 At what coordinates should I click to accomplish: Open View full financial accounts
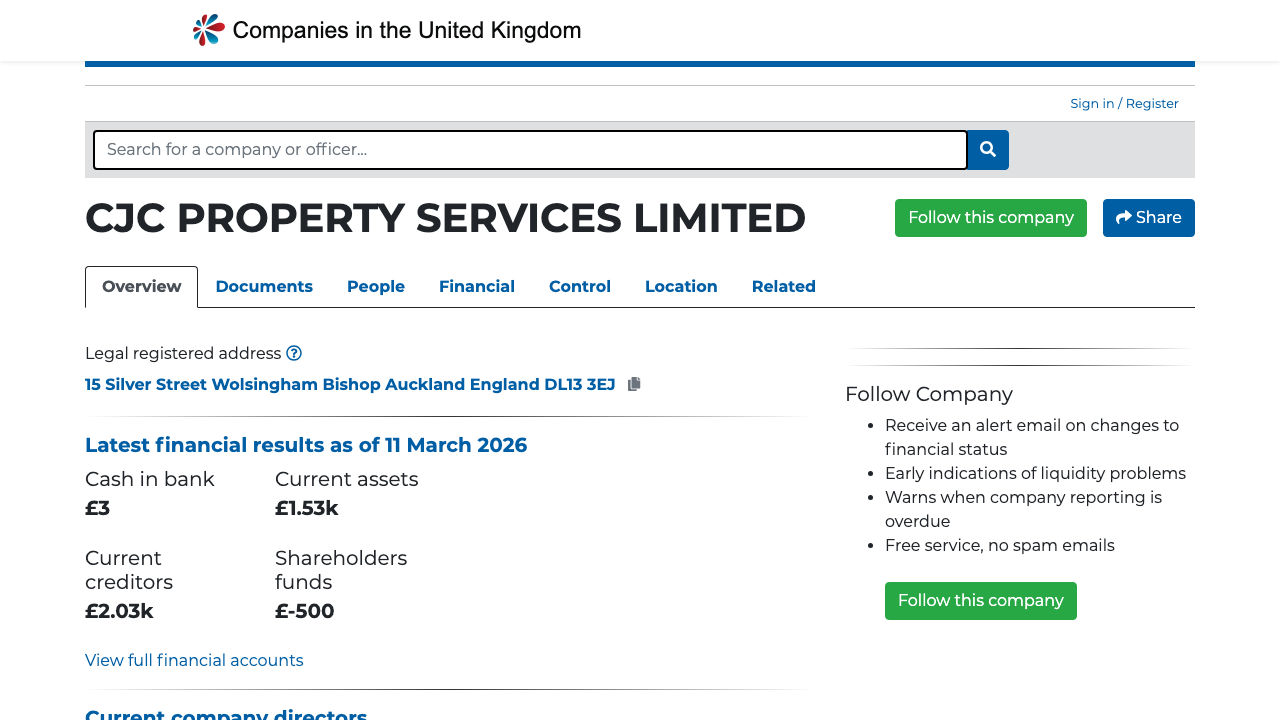(x=194, y=660)
